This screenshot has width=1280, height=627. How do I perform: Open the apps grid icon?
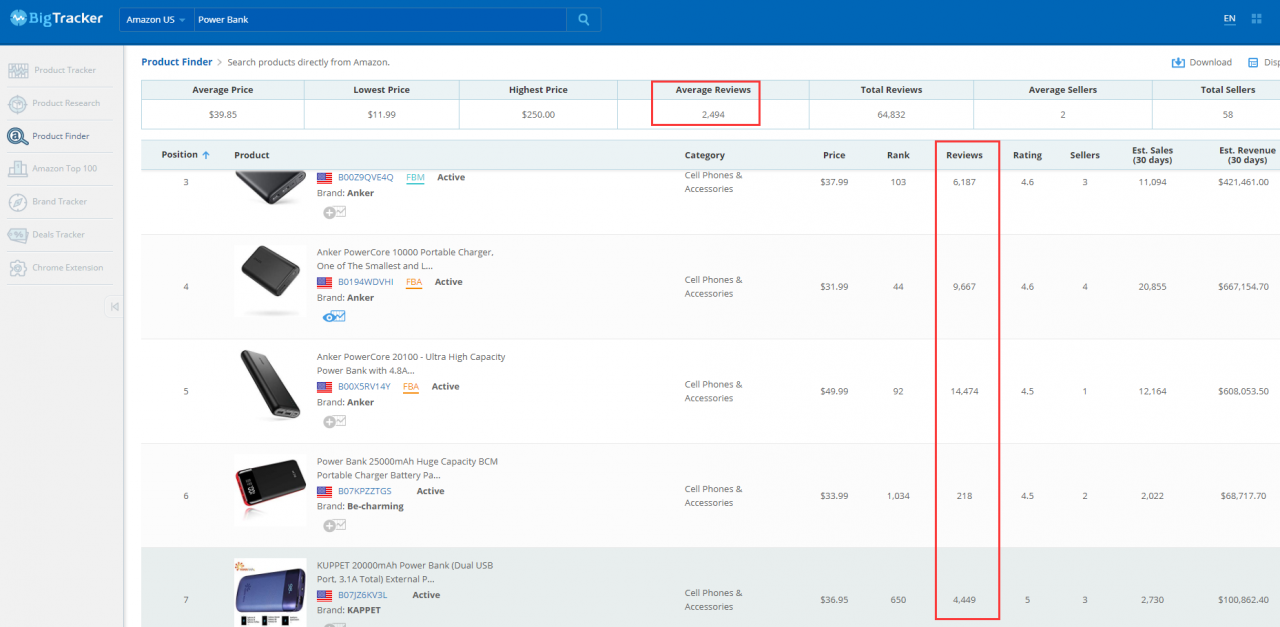tap(1257, 19)
